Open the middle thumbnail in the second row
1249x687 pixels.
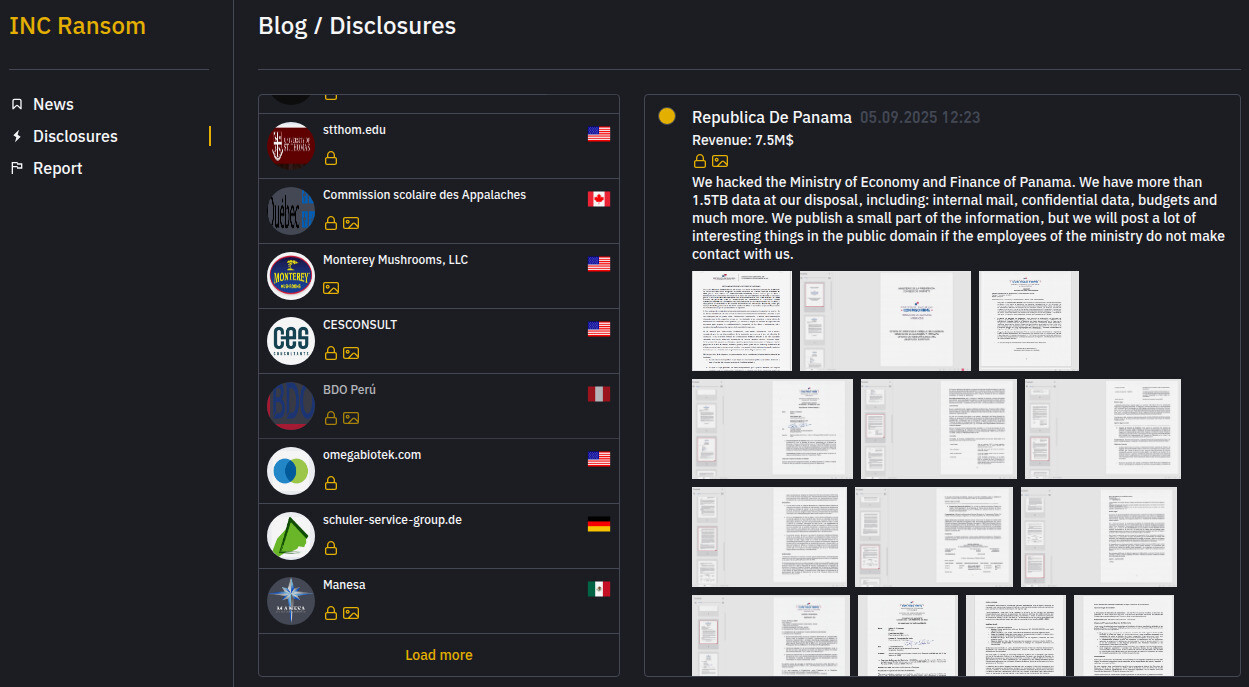click(939, 429)
